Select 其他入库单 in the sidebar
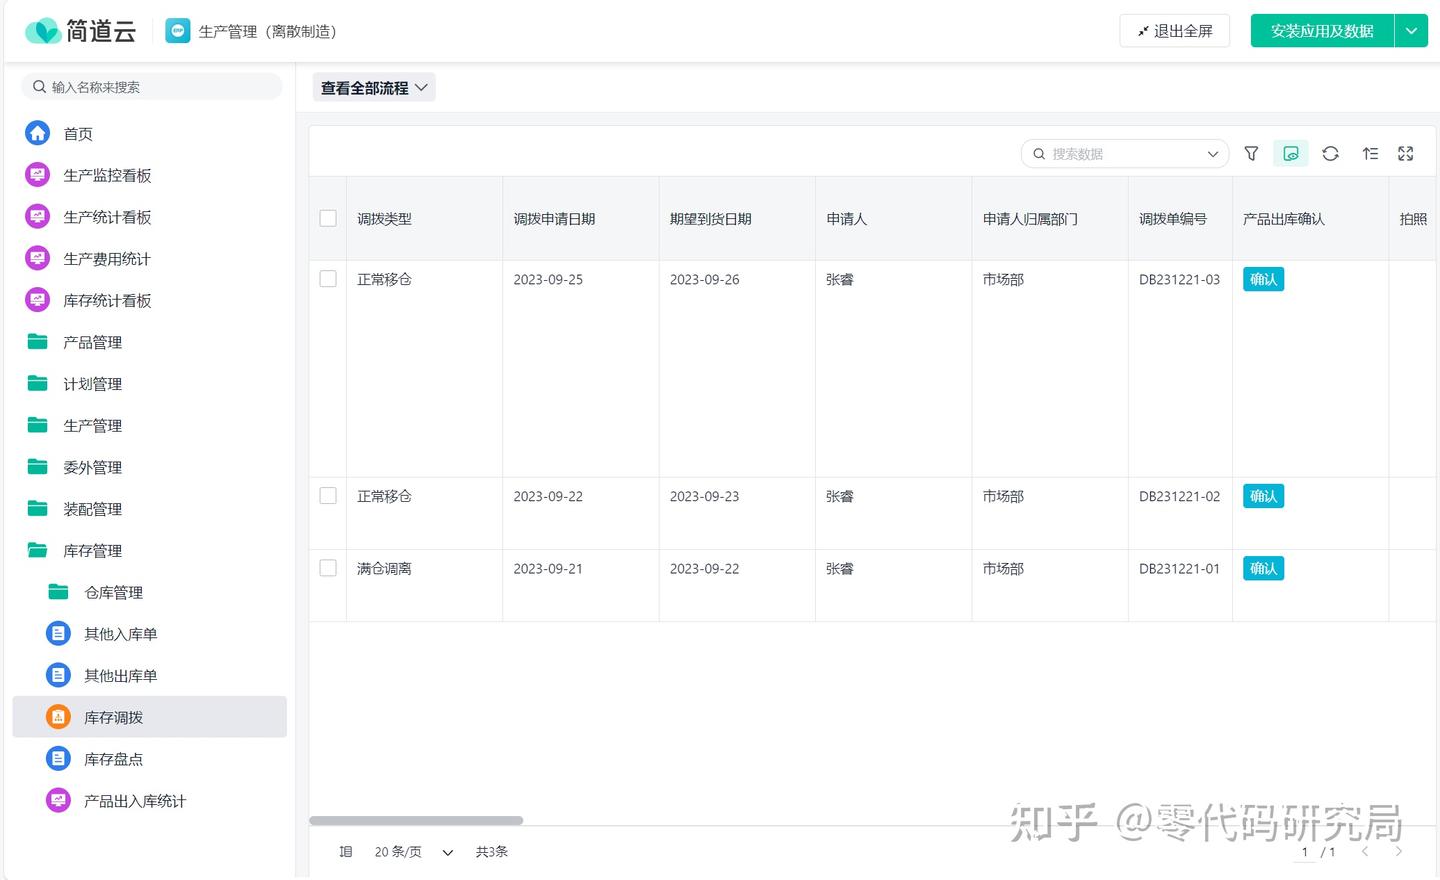 (x=120, y=634)
